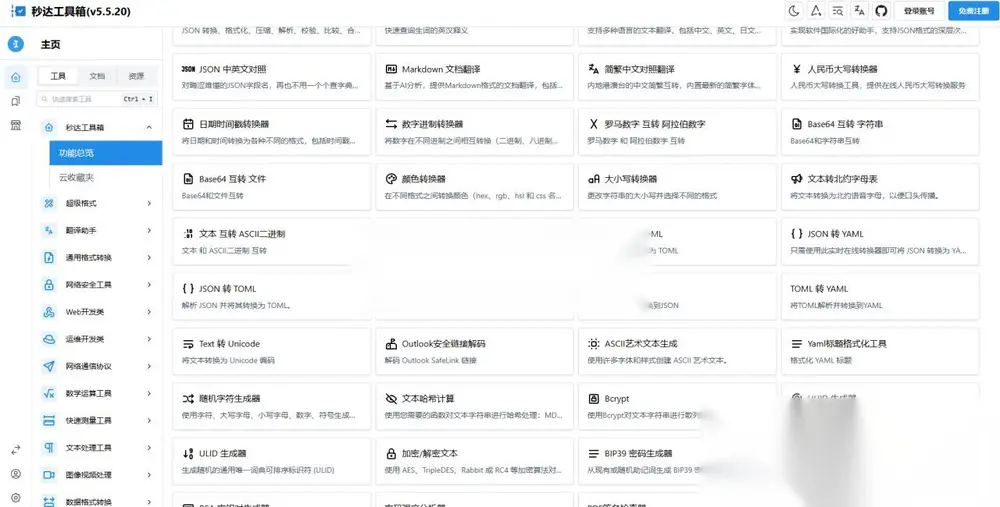Open the settings gear icon in rail

click(16, 497)
